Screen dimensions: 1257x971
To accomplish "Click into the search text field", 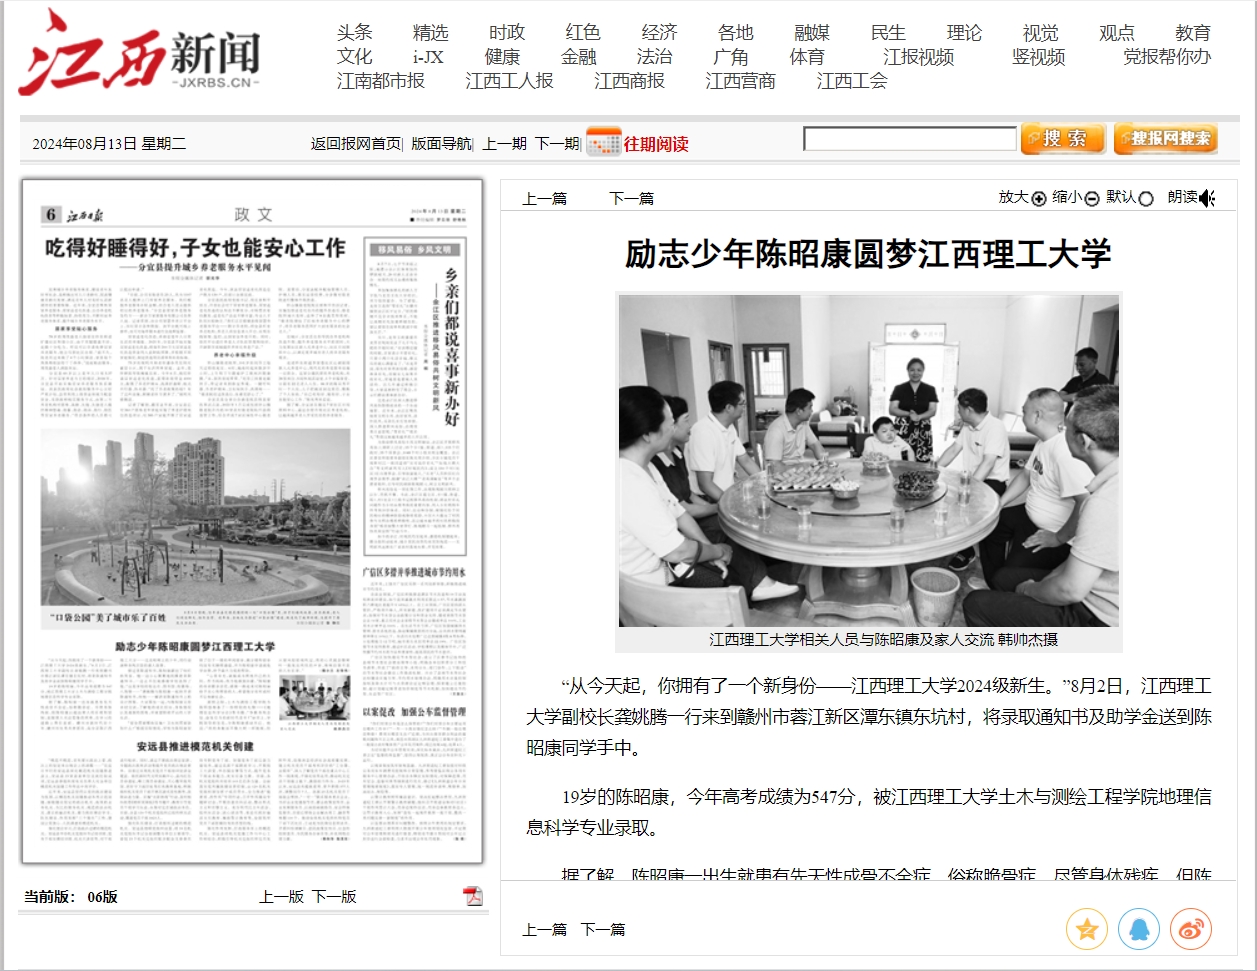I will [909, 139].
